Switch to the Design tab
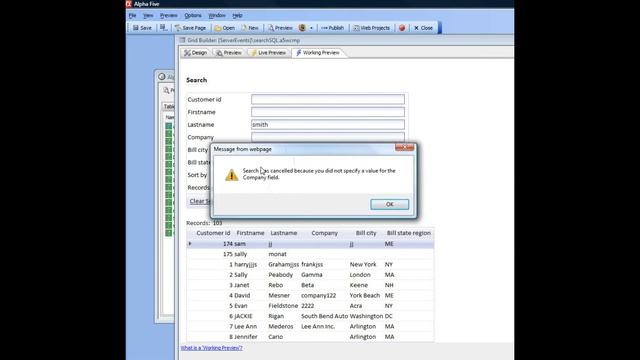The width and height of the screenshot is (640, 360). [x=196, y=53]
